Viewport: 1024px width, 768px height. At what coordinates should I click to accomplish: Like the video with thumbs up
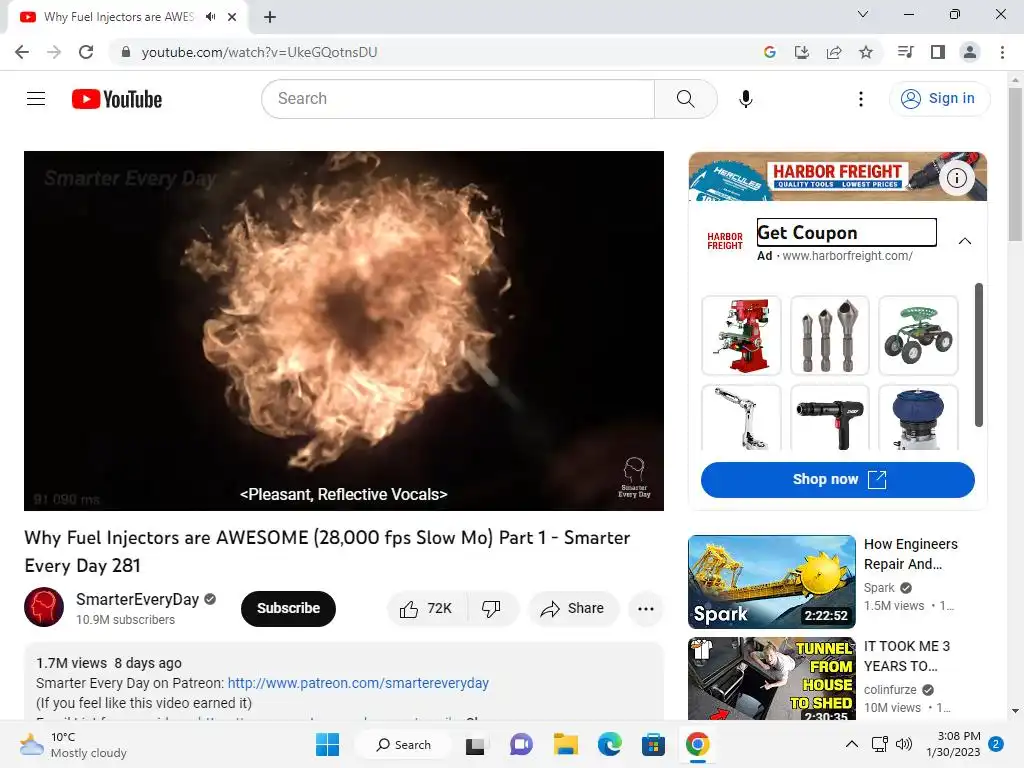click(426, 609)
